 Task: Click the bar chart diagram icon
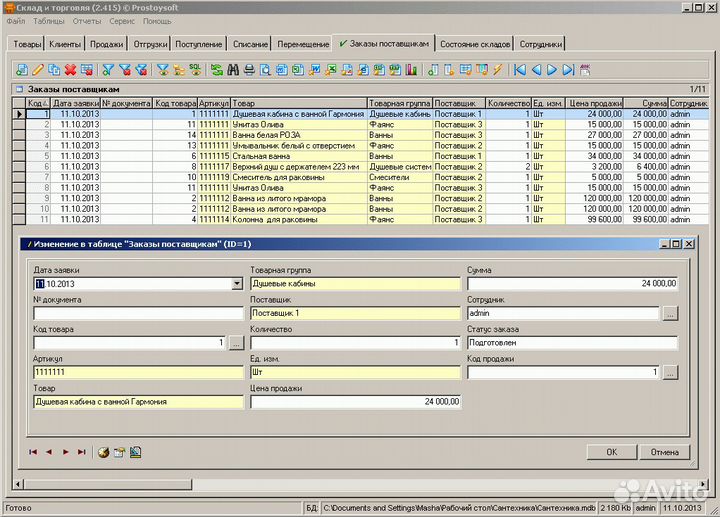tap(409, 70)
